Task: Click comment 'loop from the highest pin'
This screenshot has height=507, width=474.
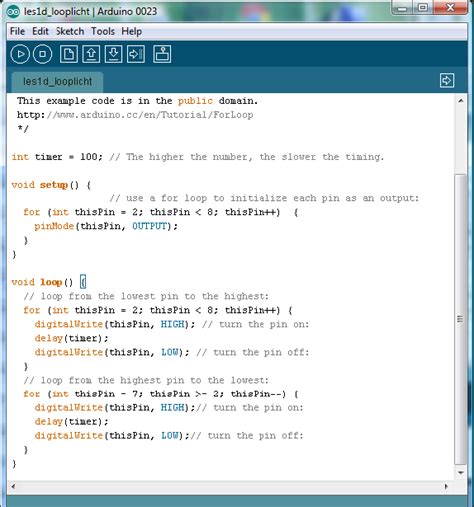Action: click(x=146, y=380)
